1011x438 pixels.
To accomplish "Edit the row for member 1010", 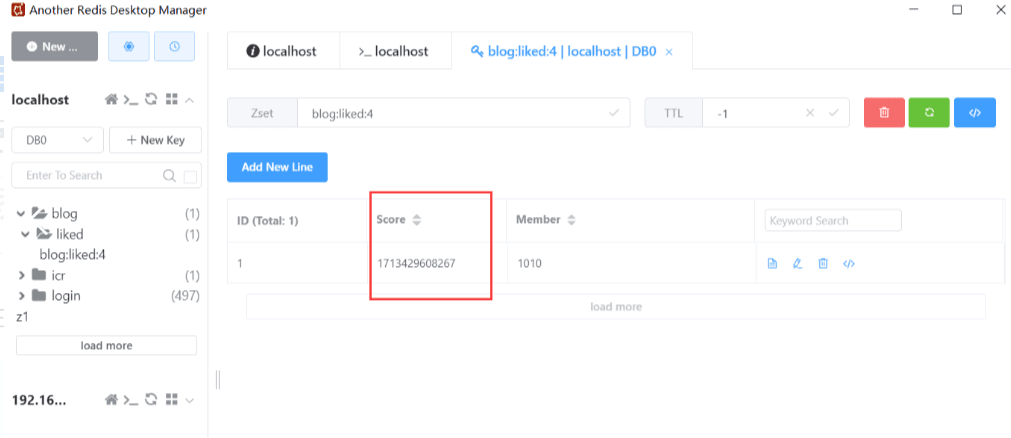I will (797, 264).
